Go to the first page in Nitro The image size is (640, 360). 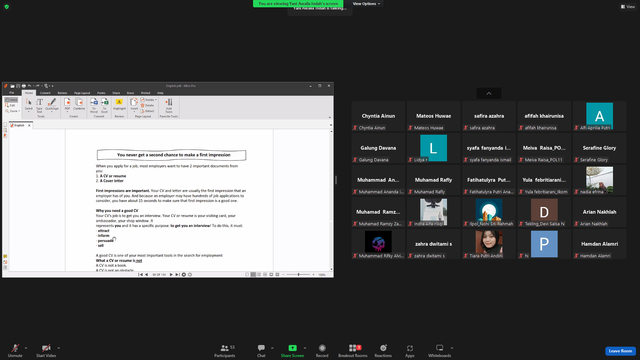point(140,275)
